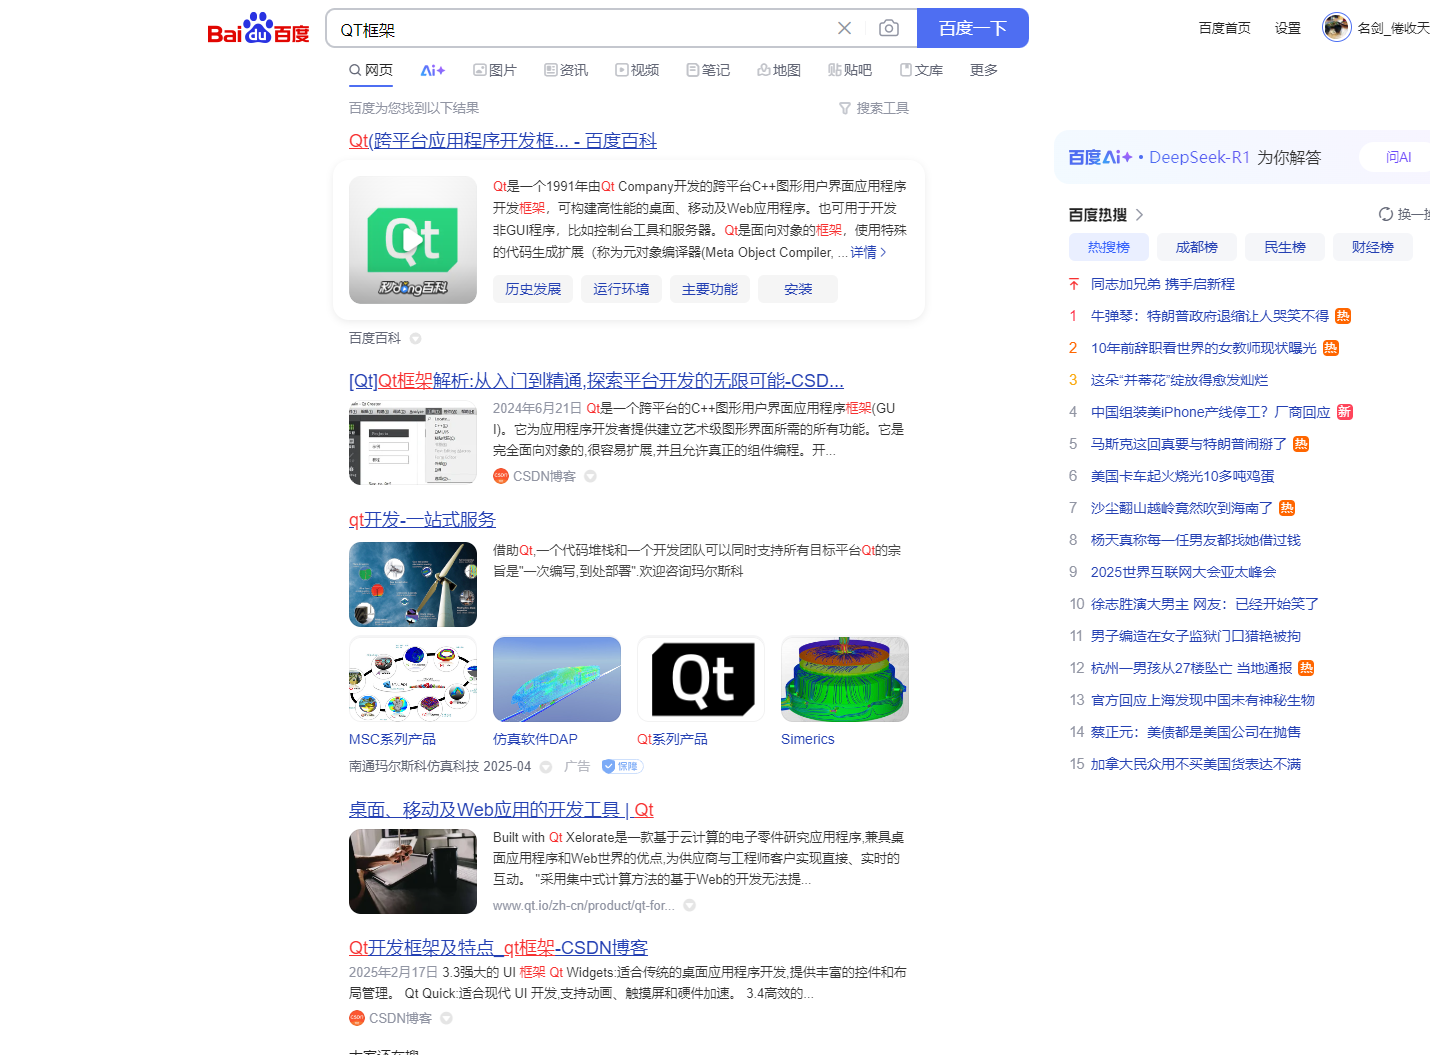Open 搜索工具 filter options
This screenshot has width=1430, height=1055.
[x=874, y=108]
